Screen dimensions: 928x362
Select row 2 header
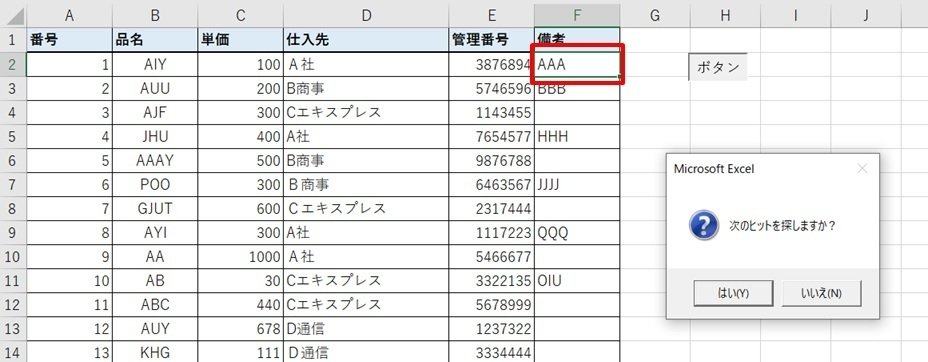click(x=13, y=64)
